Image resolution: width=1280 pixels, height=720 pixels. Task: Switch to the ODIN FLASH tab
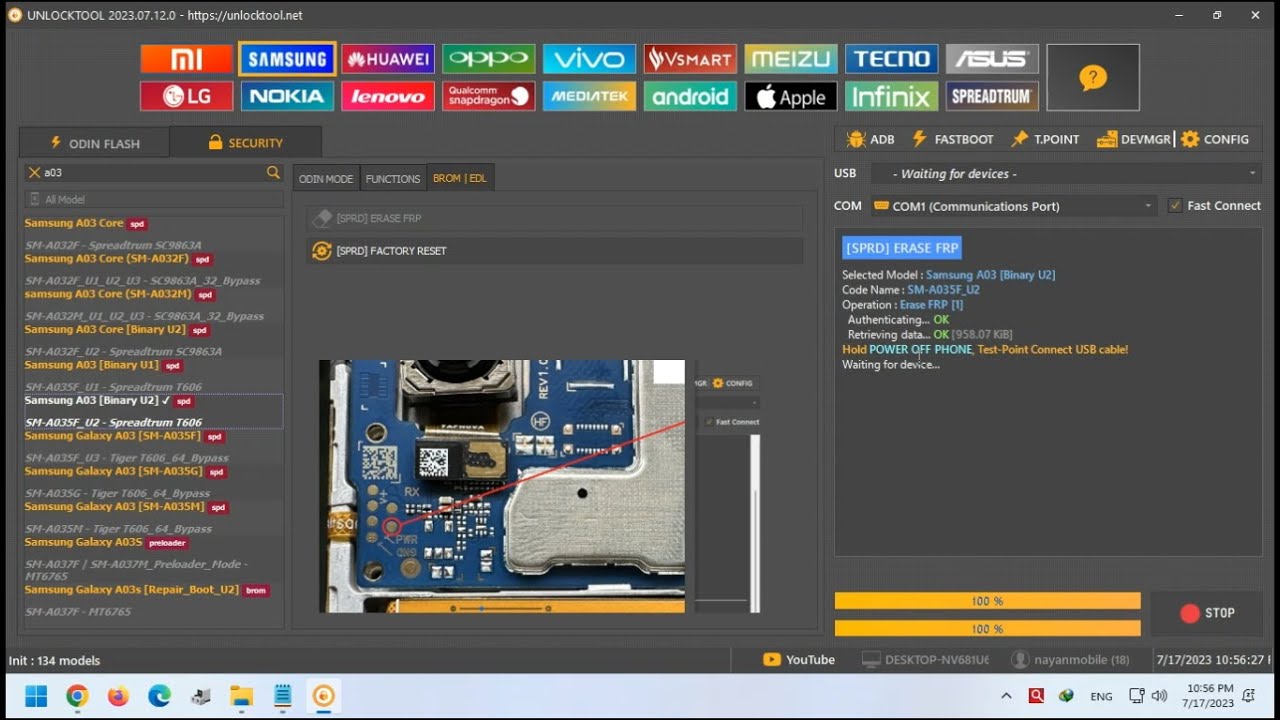tap(95, 143)
